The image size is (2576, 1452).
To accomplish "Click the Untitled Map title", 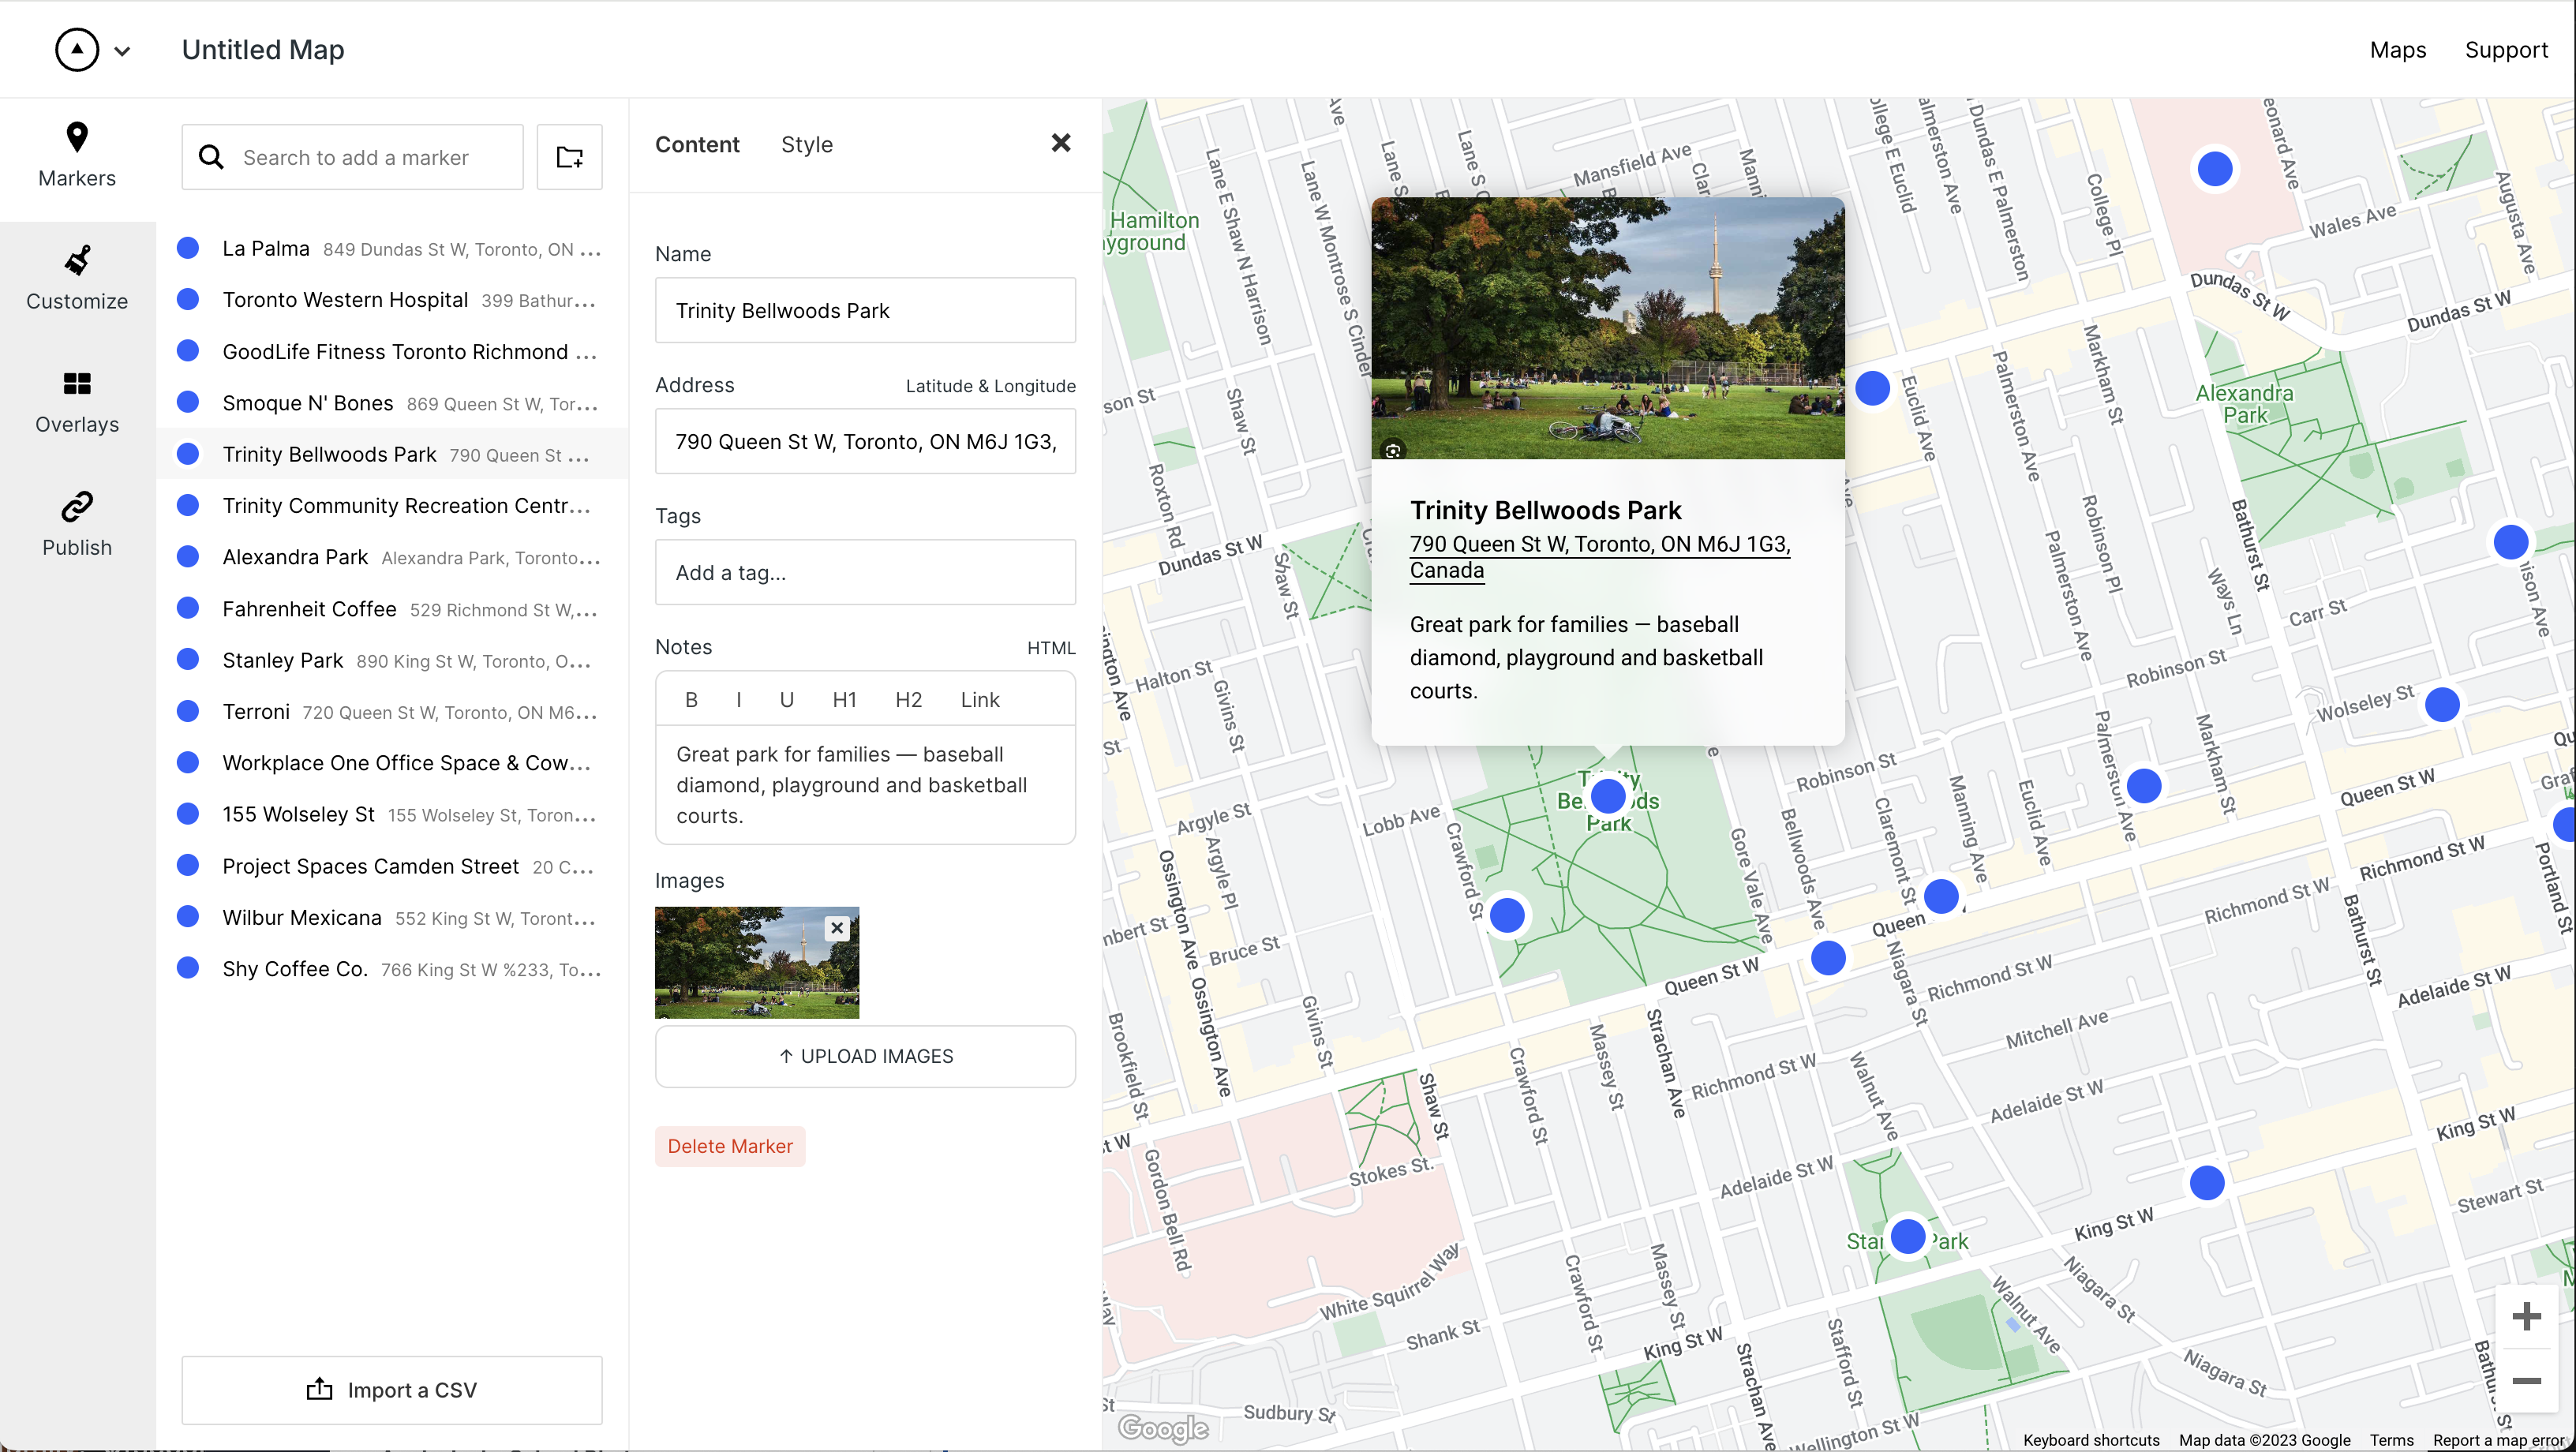I will [x=263, y=50].
